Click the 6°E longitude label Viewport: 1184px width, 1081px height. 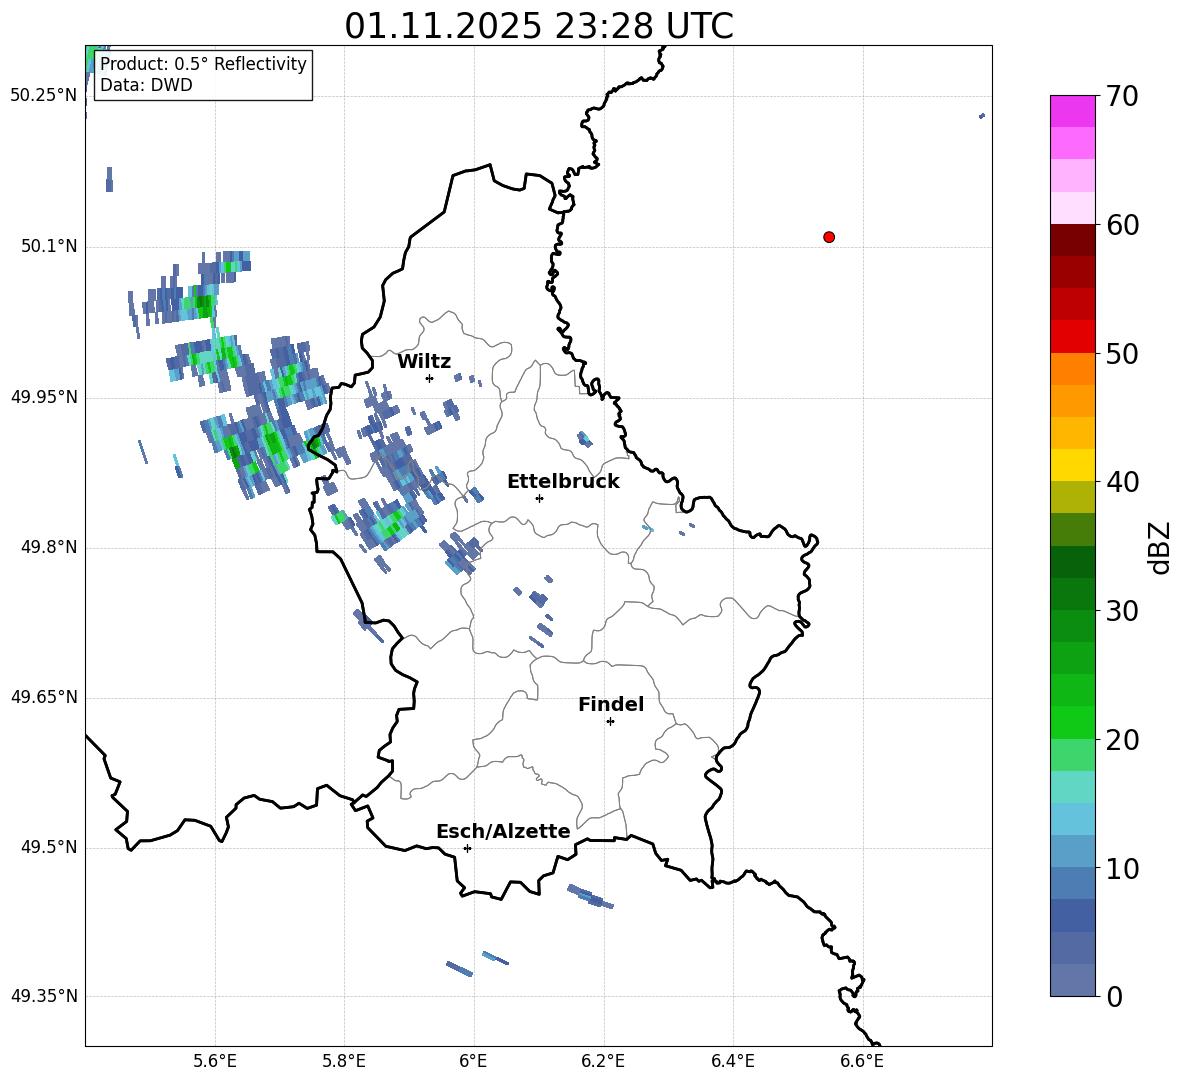tap(473, 1061)
